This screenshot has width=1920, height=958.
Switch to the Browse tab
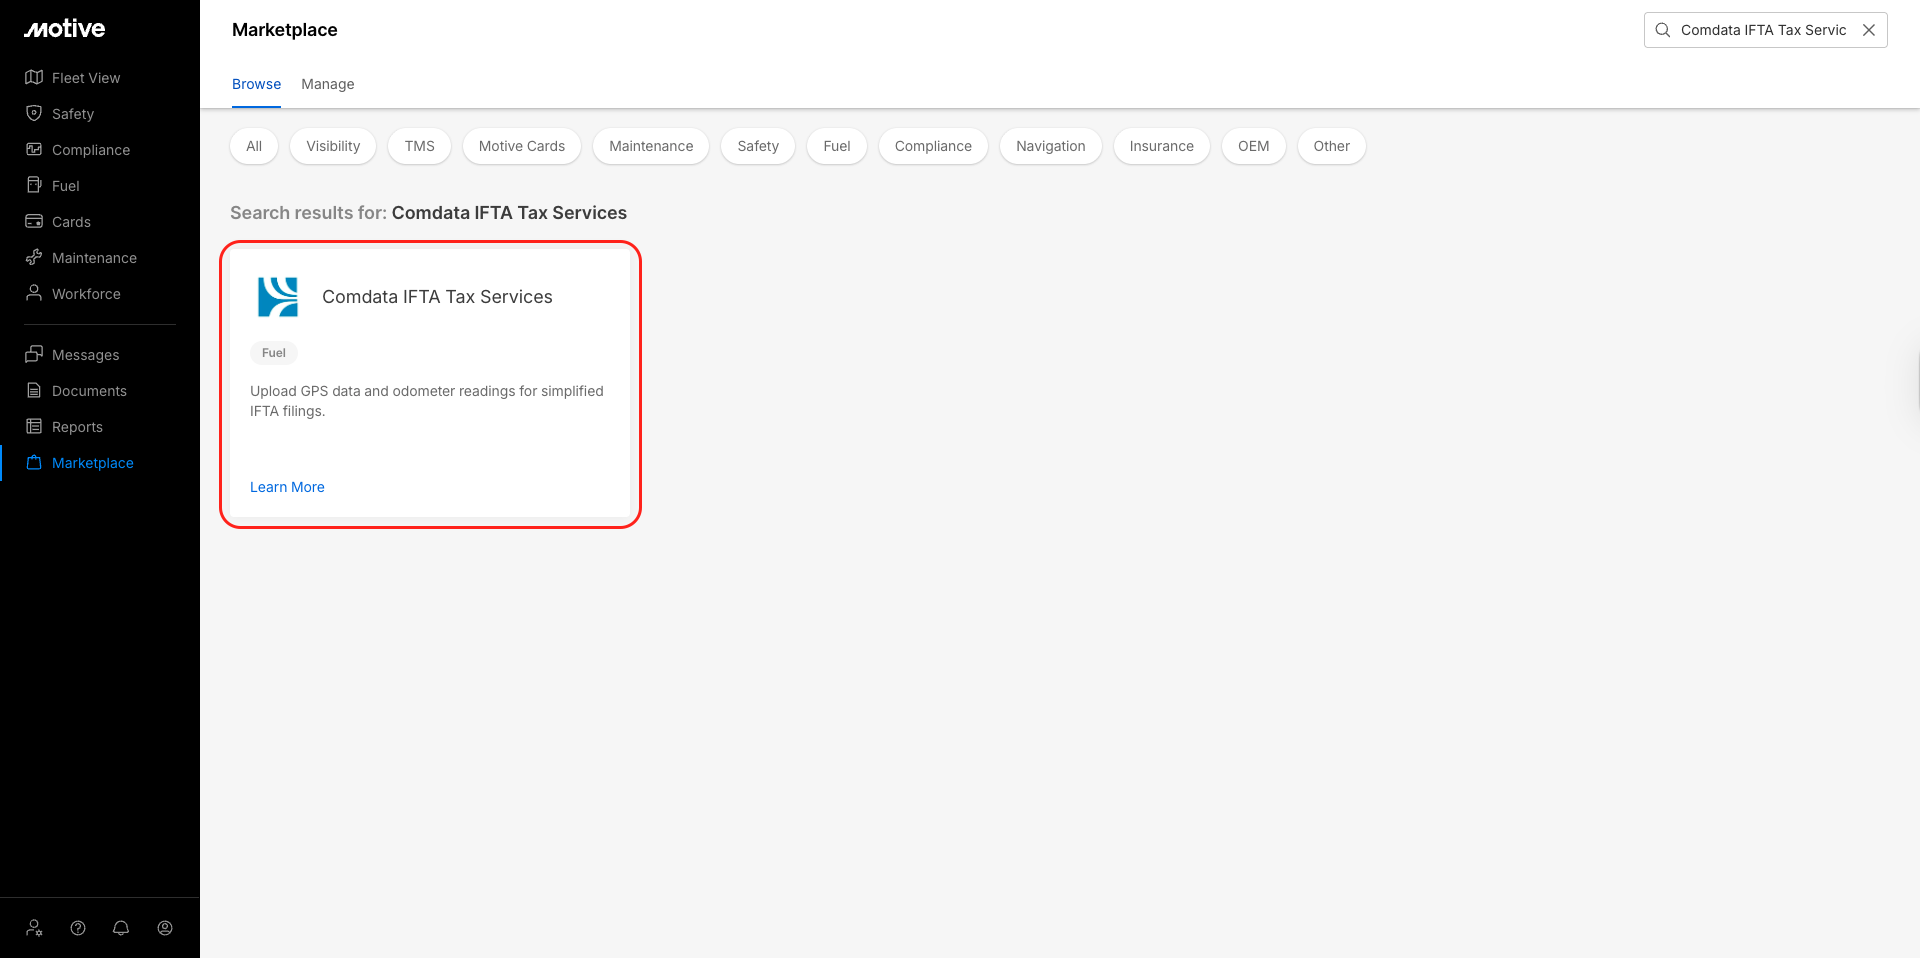pyautogui.click(x=256, y=84)
